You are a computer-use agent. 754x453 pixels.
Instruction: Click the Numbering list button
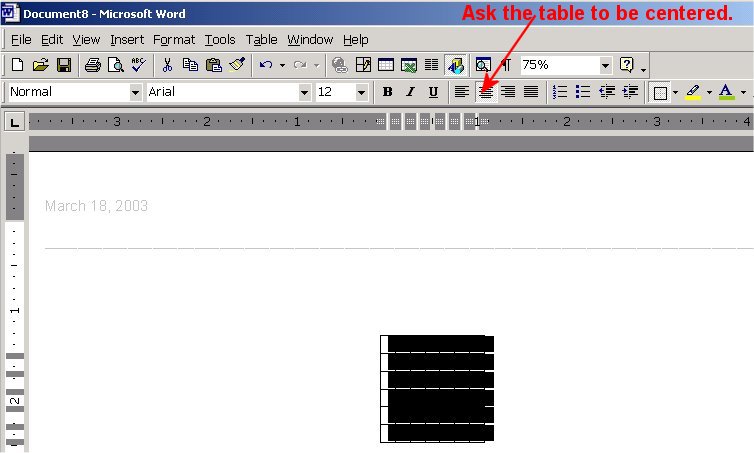(x=560, y=92)
